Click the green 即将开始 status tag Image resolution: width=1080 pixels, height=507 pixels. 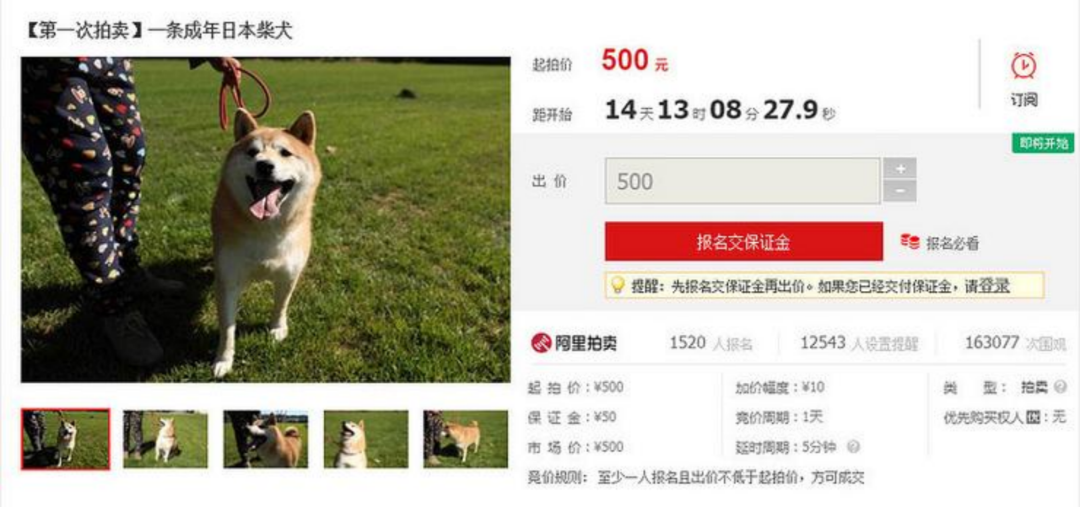click(x=1043, y=143)
